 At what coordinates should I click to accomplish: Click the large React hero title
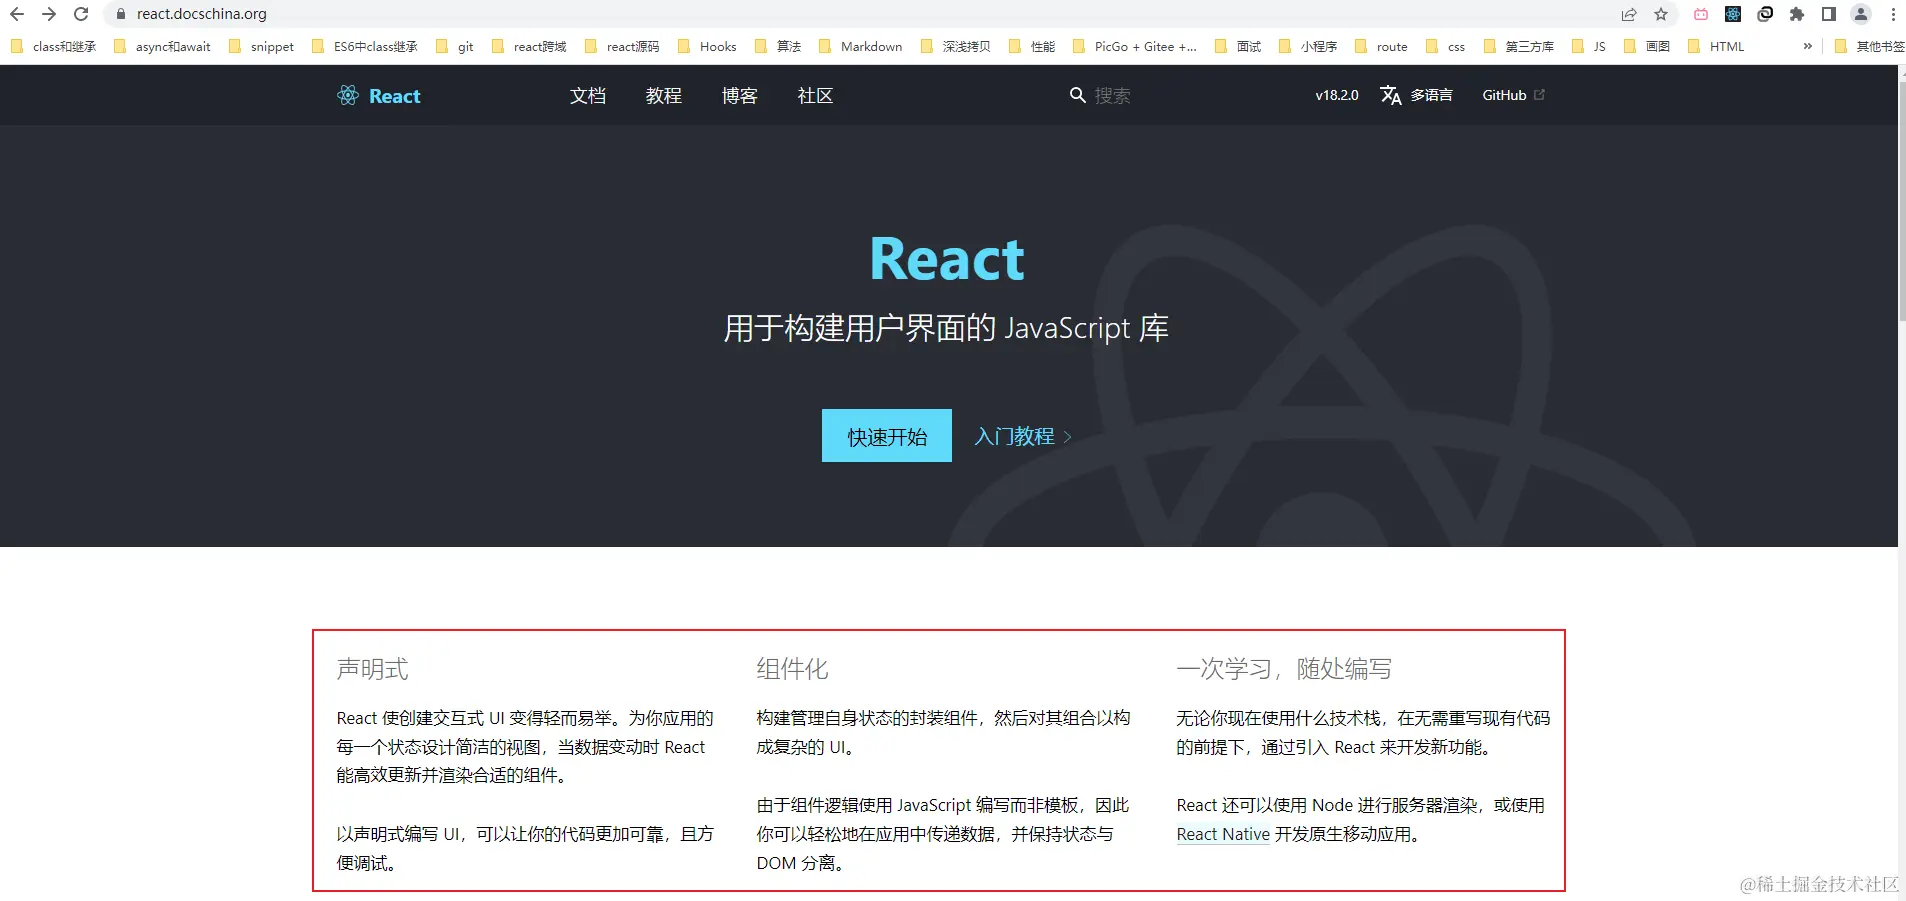(x=947, y=259)
